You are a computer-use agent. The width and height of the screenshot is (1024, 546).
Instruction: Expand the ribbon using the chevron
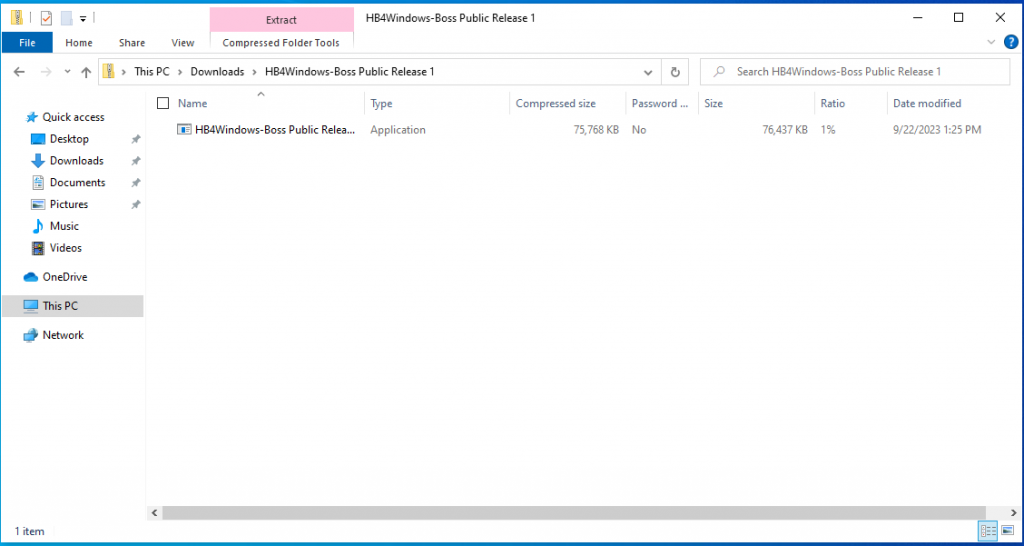[x=991, y=42]
